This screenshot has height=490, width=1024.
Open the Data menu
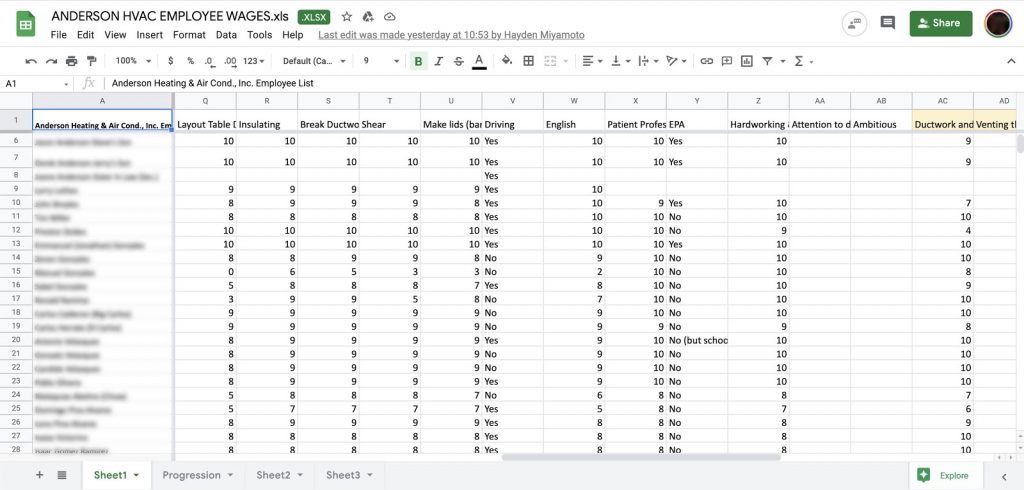point(226,35)
